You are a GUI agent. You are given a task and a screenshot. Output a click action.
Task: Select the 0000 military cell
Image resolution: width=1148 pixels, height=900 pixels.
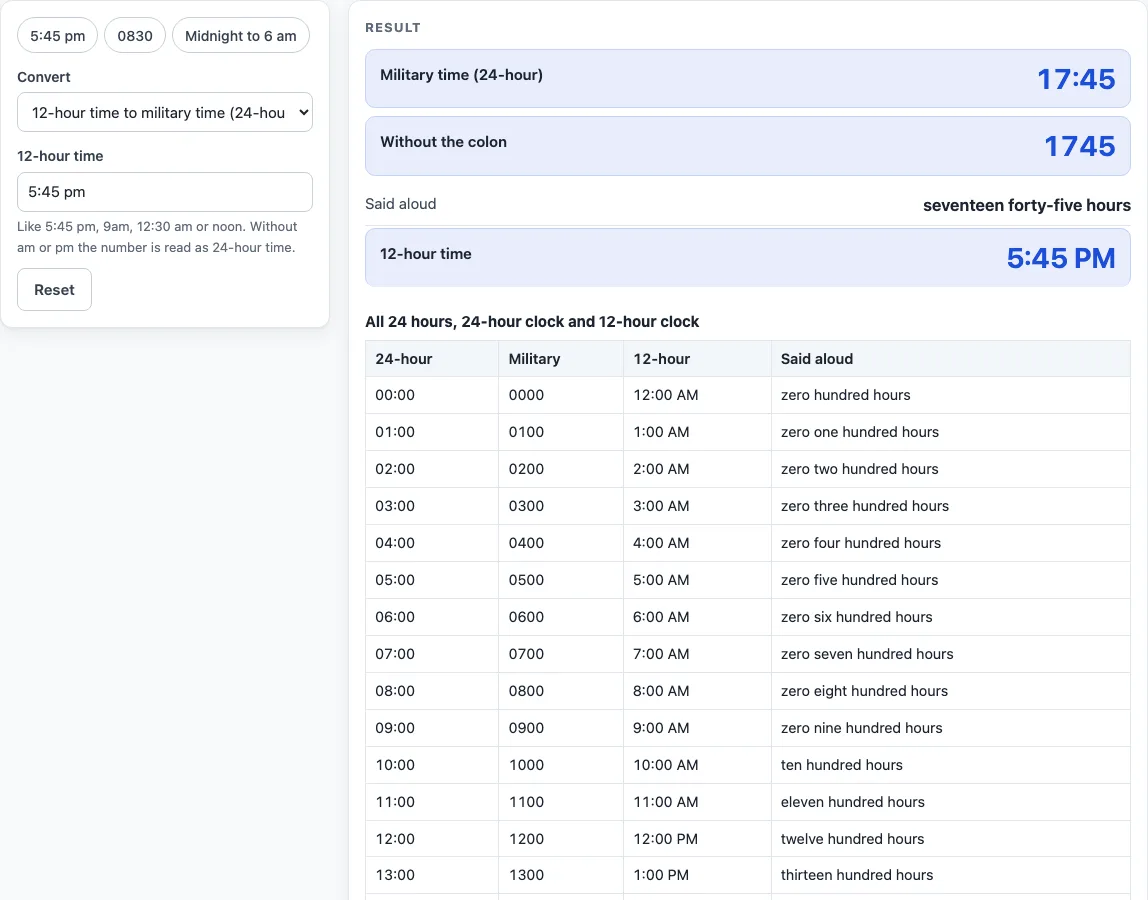pyautogui.click(x=561, y=395)
